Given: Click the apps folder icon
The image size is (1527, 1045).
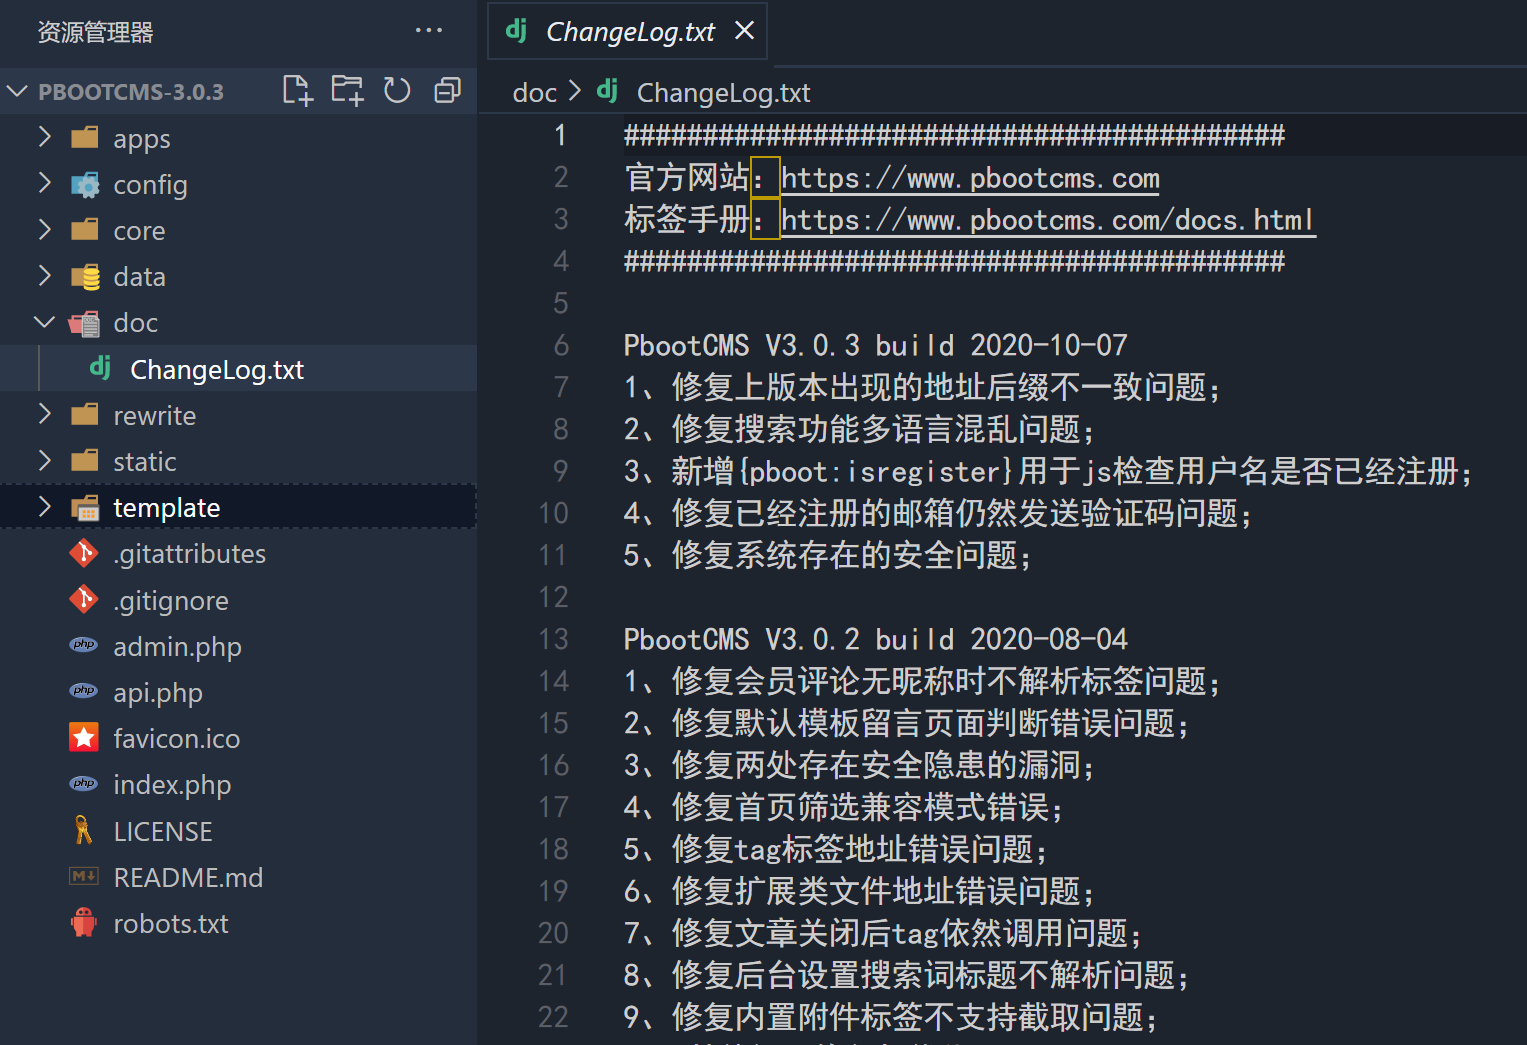Looking at the screenshot, I should (85, 137).
